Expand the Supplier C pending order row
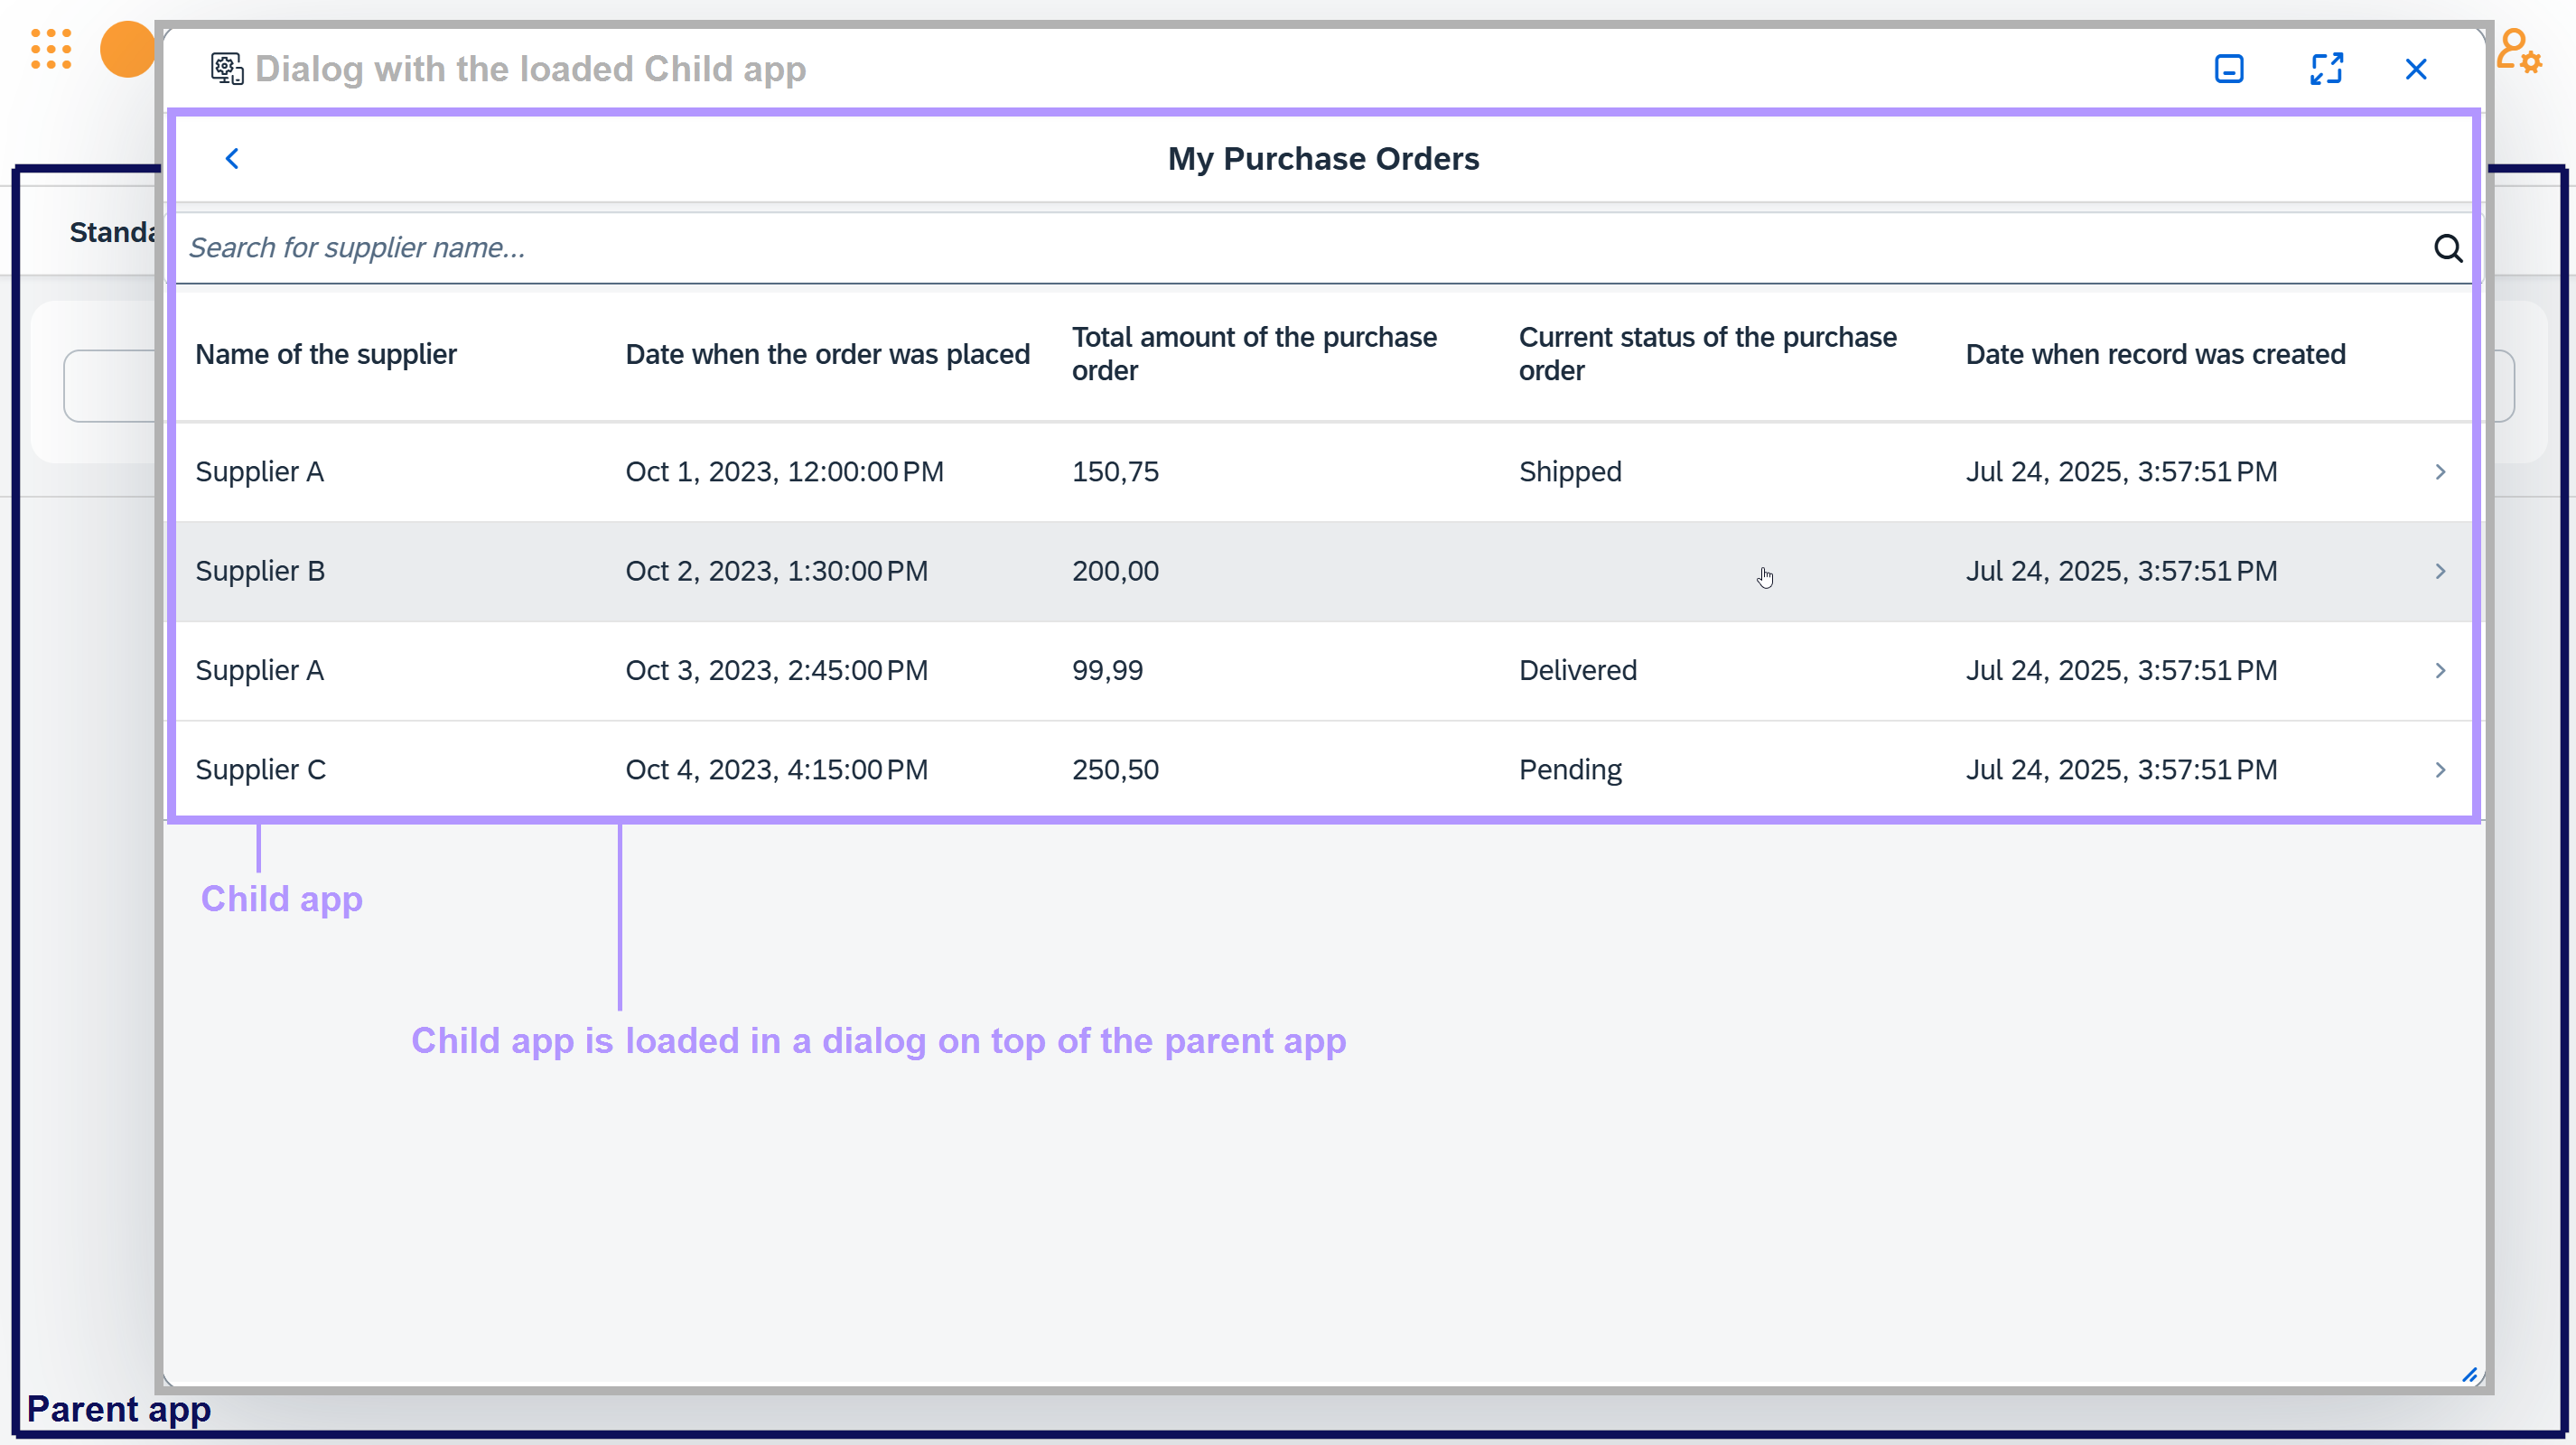This screenshot has height=1445, width=2576. (2442, 769)
